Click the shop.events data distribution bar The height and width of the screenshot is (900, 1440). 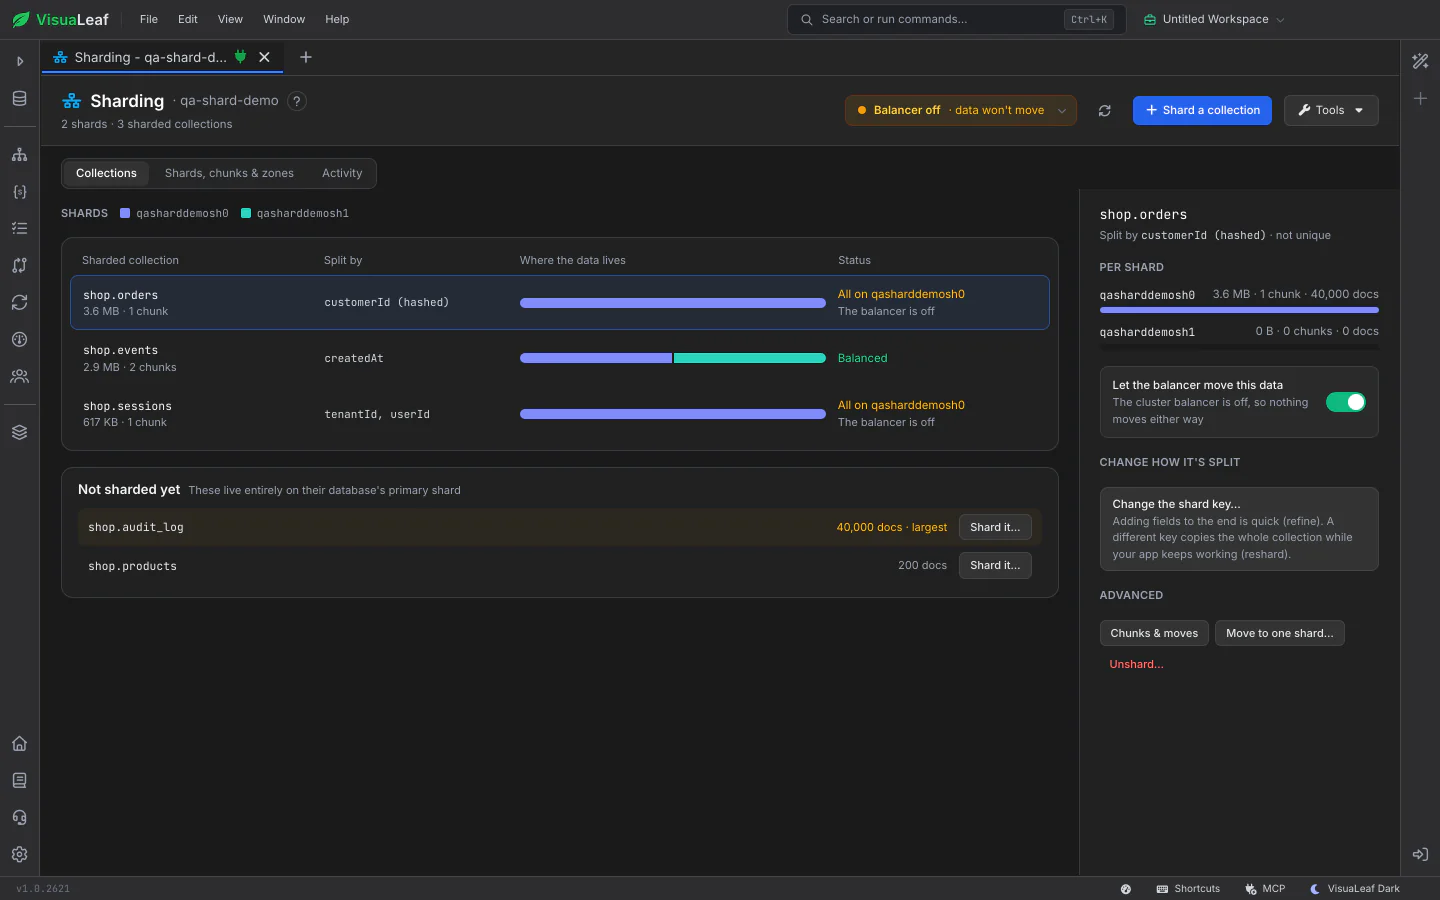point(673,358)
